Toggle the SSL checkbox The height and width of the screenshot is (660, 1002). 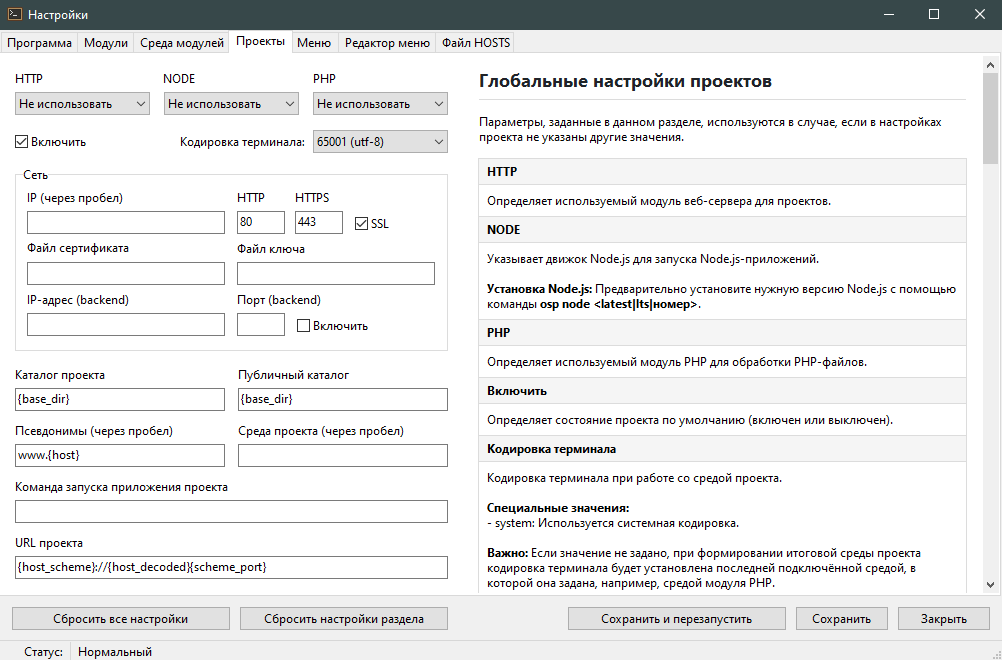click(359, 223)
